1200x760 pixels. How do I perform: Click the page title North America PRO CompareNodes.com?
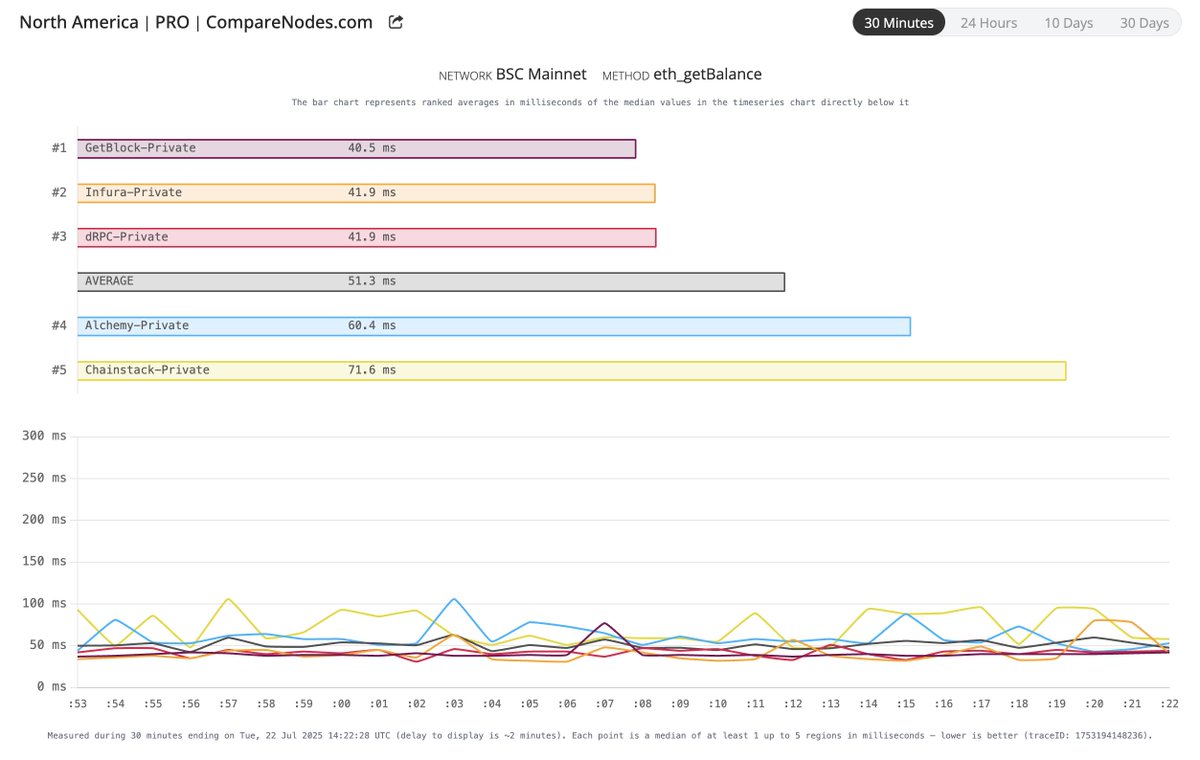click(196, 22)
